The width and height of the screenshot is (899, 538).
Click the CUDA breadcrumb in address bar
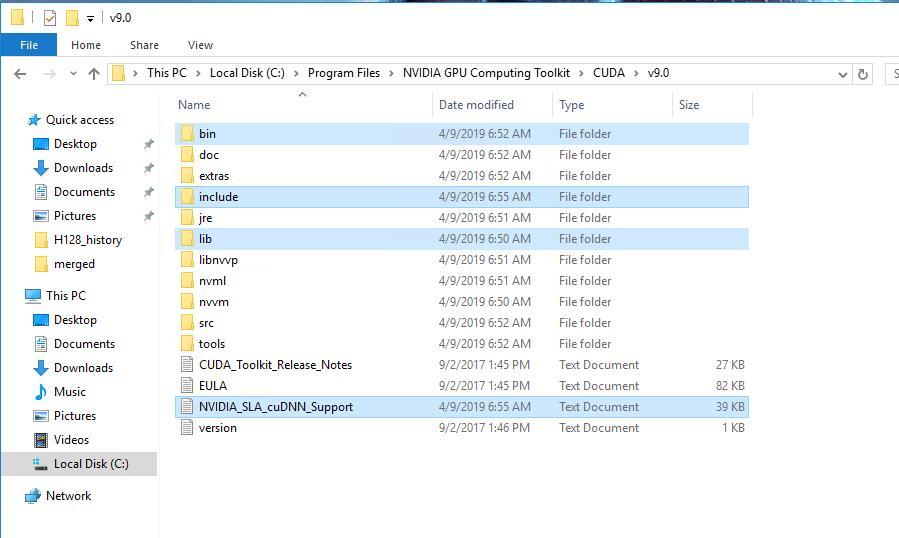(608, 73)
